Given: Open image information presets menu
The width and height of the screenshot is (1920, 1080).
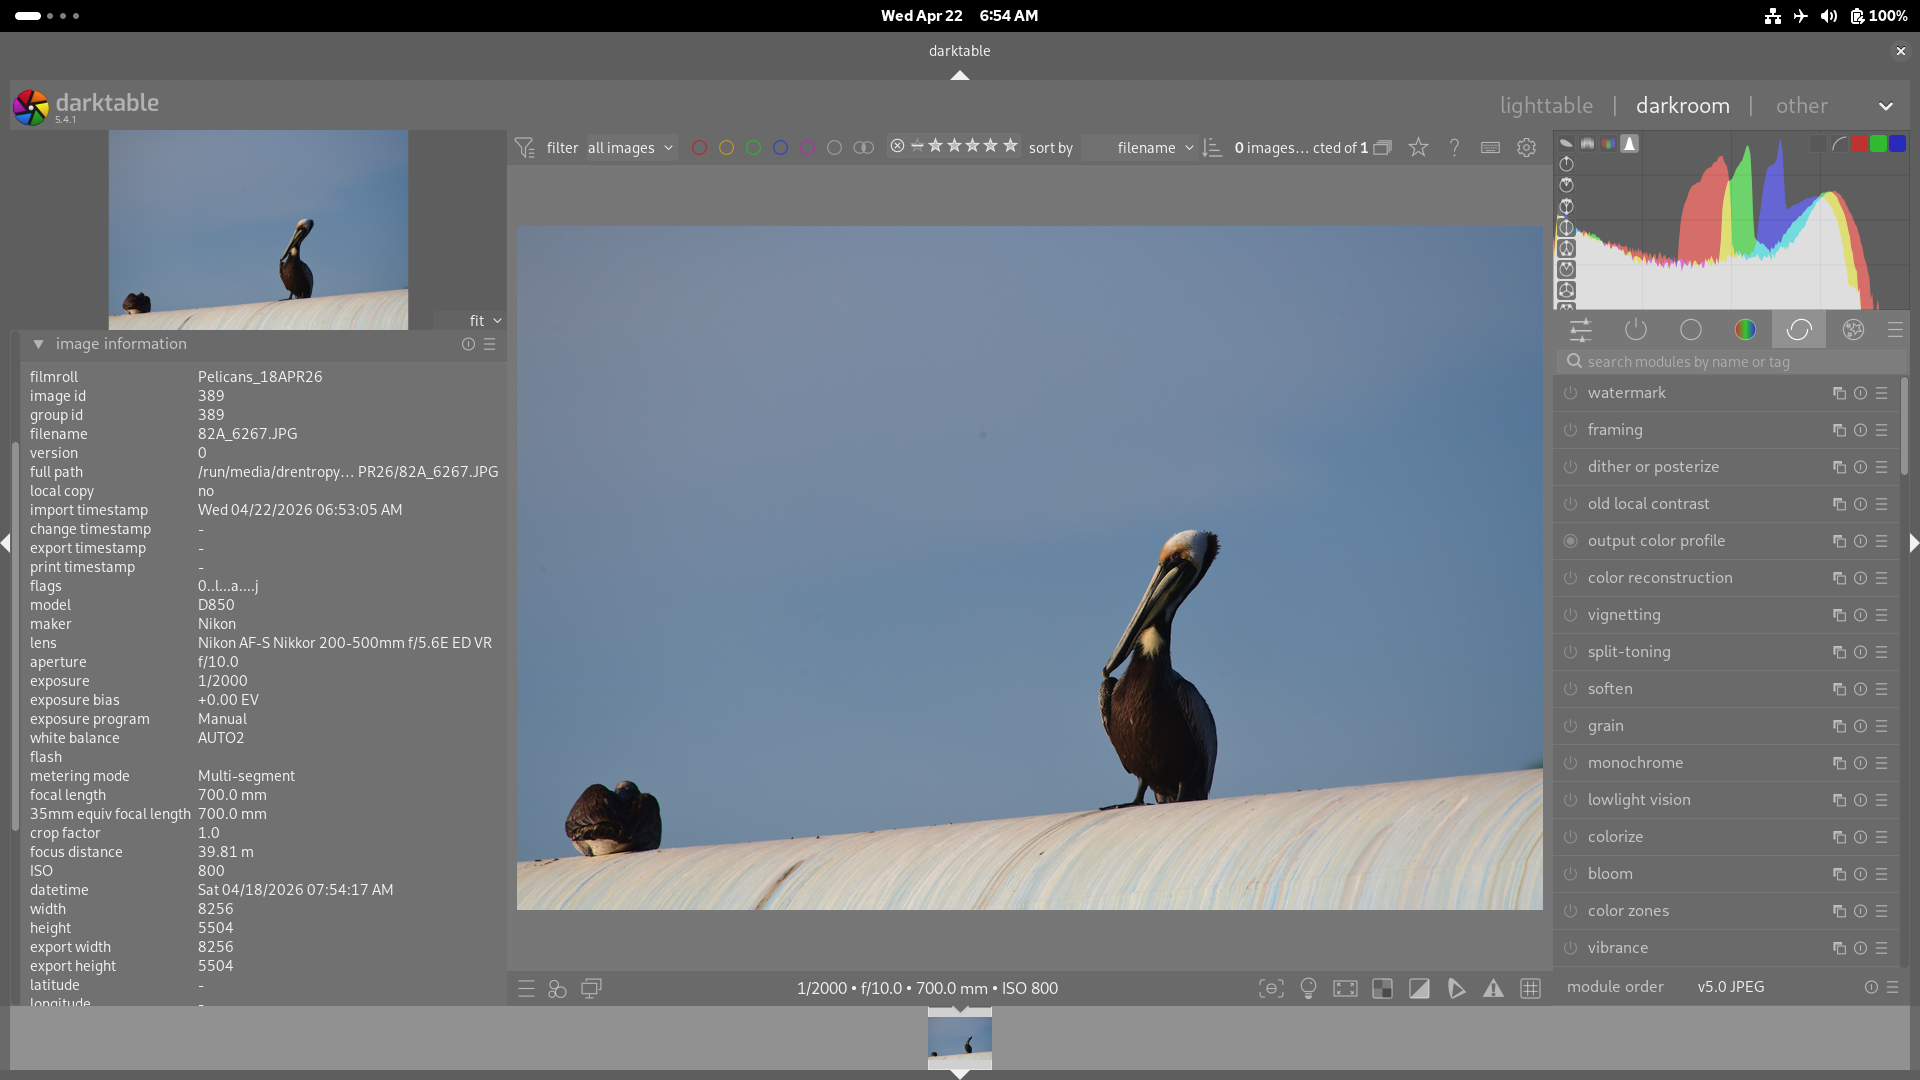Looking at the screenshot, I should 490,344.
